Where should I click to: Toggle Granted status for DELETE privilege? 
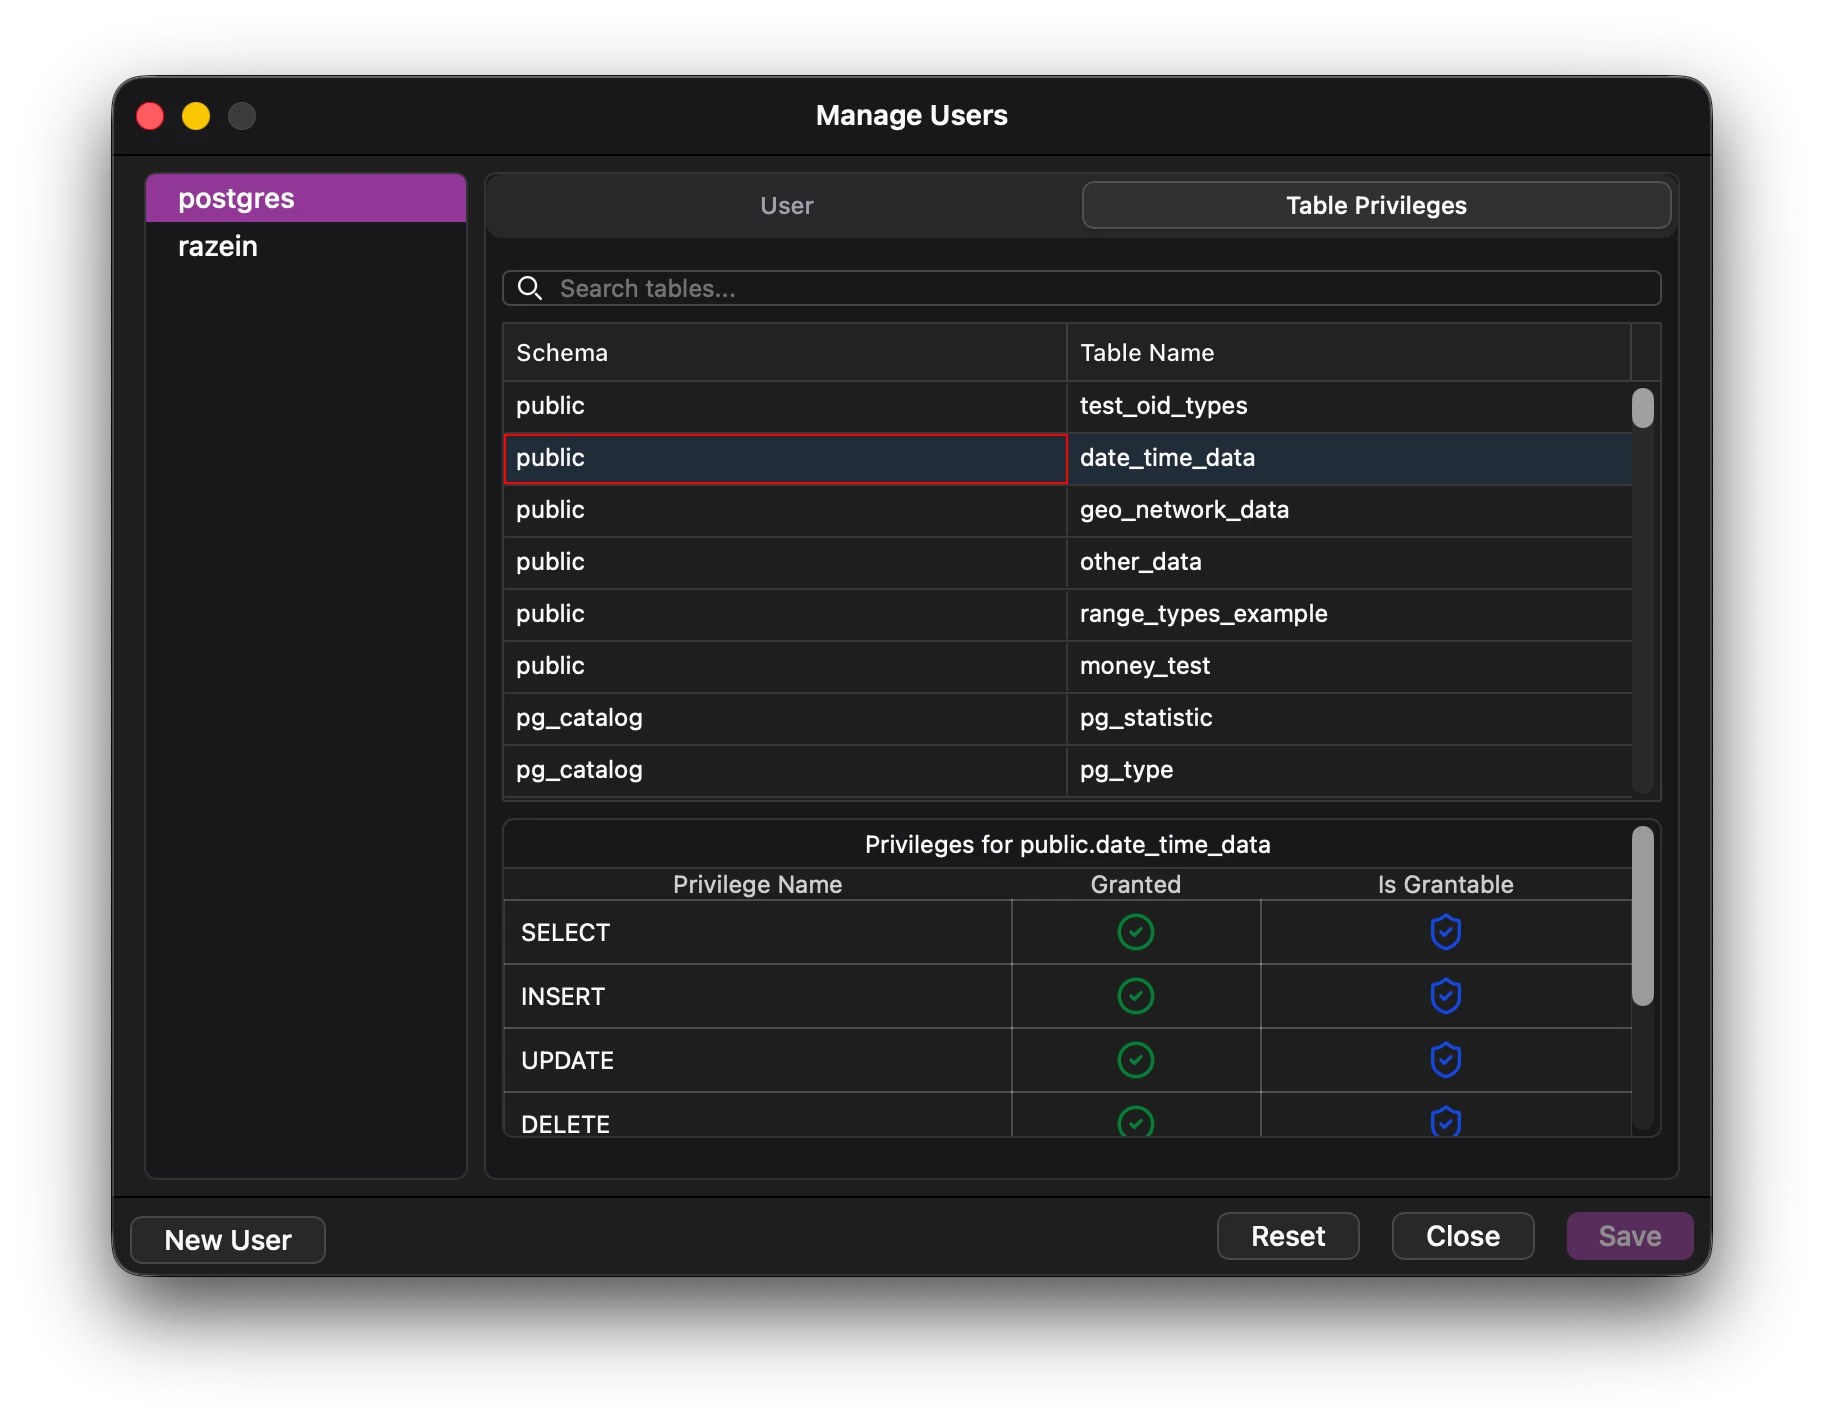tap(1136, 1122)
